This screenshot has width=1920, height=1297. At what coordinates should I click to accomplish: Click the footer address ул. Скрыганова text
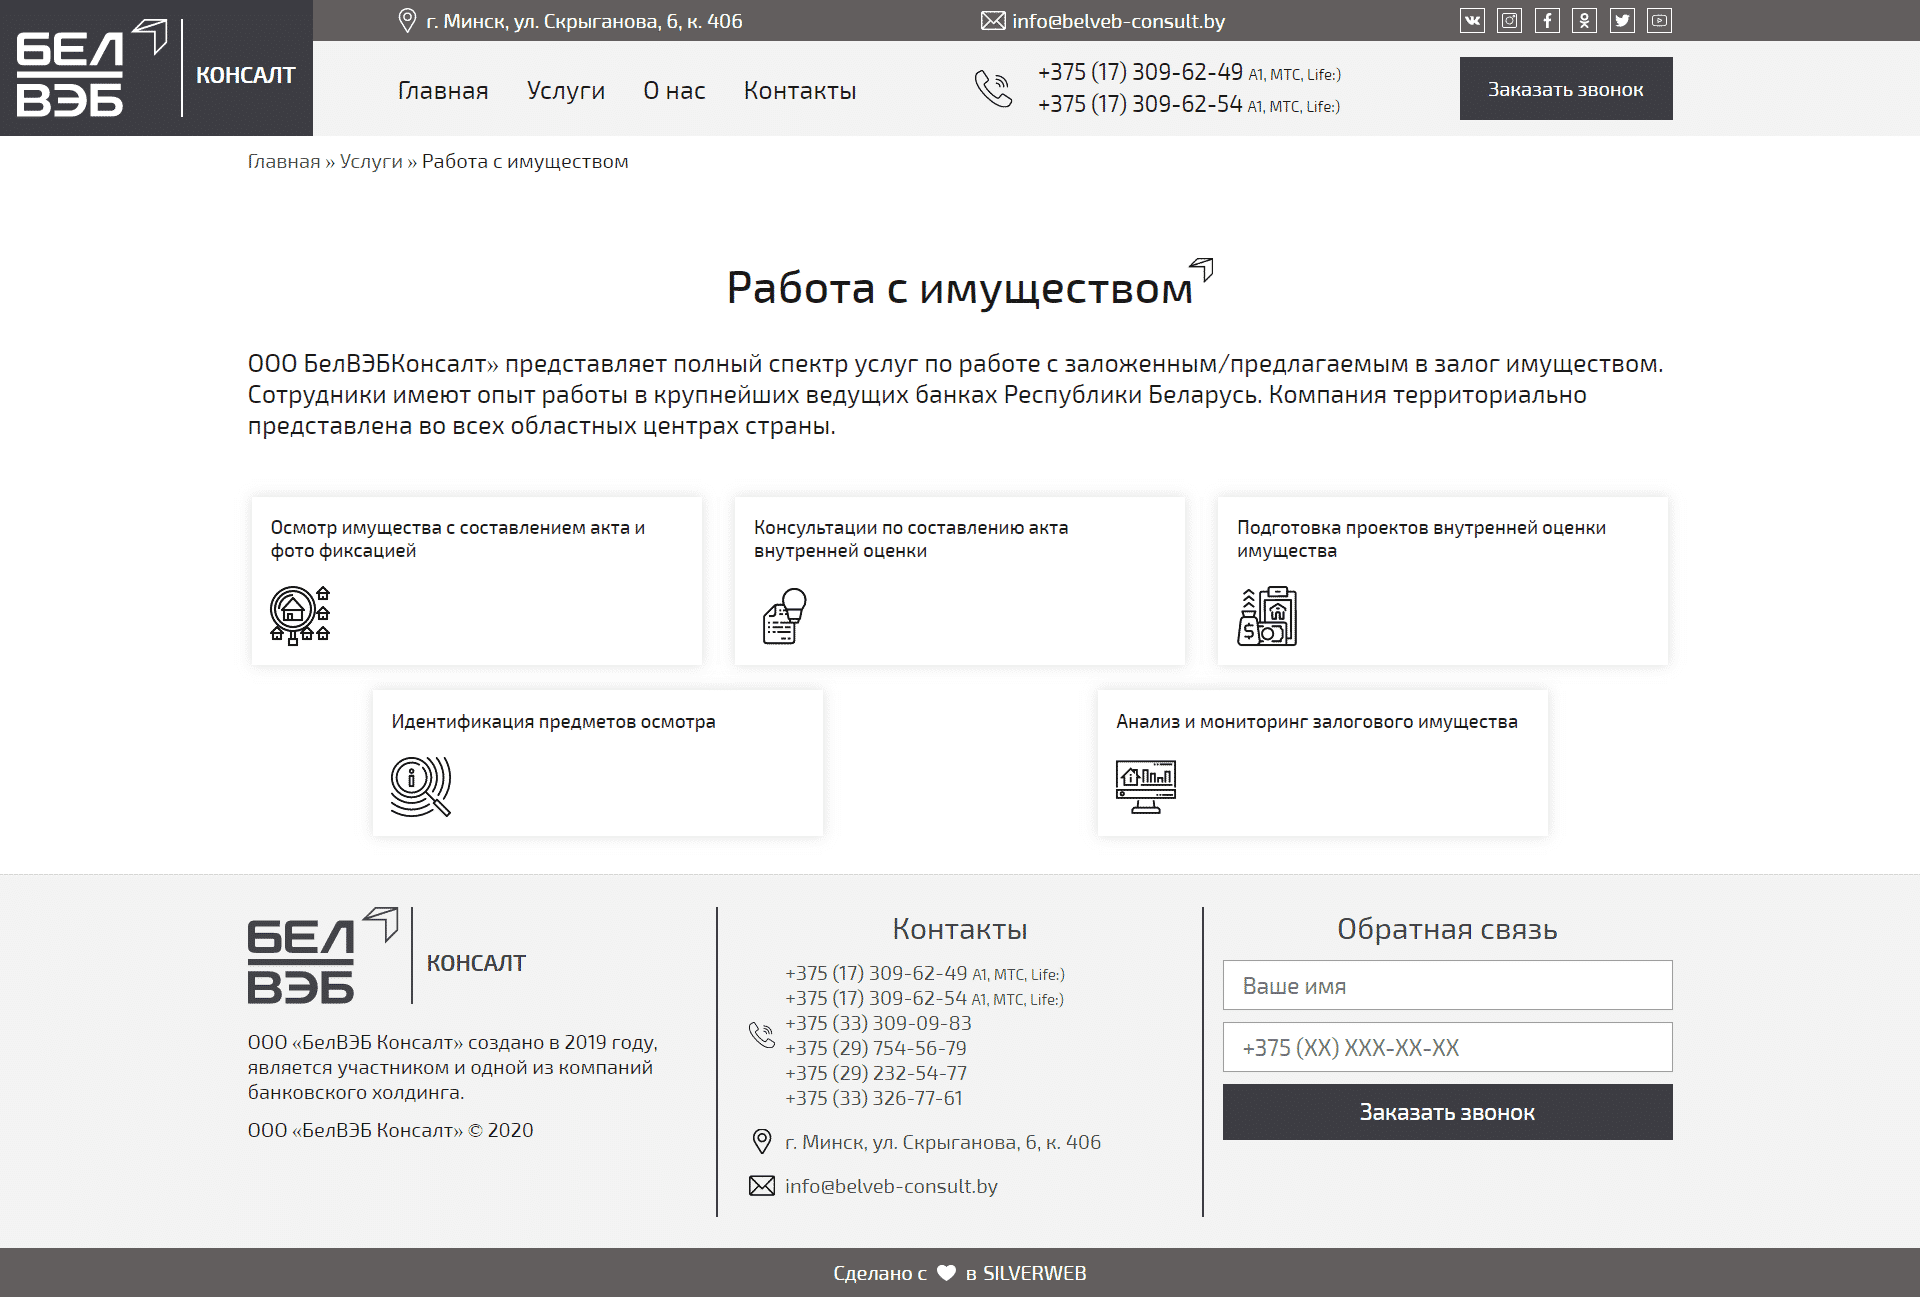click(x=943, y=1142)
